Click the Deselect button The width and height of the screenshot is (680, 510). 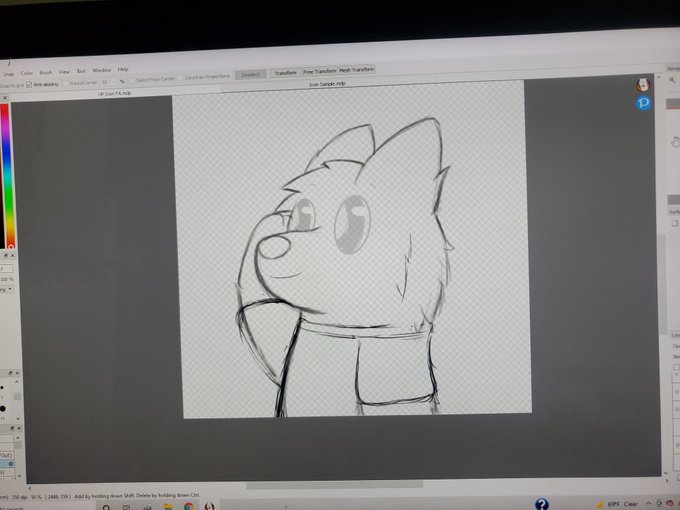(x=250, y=75)
